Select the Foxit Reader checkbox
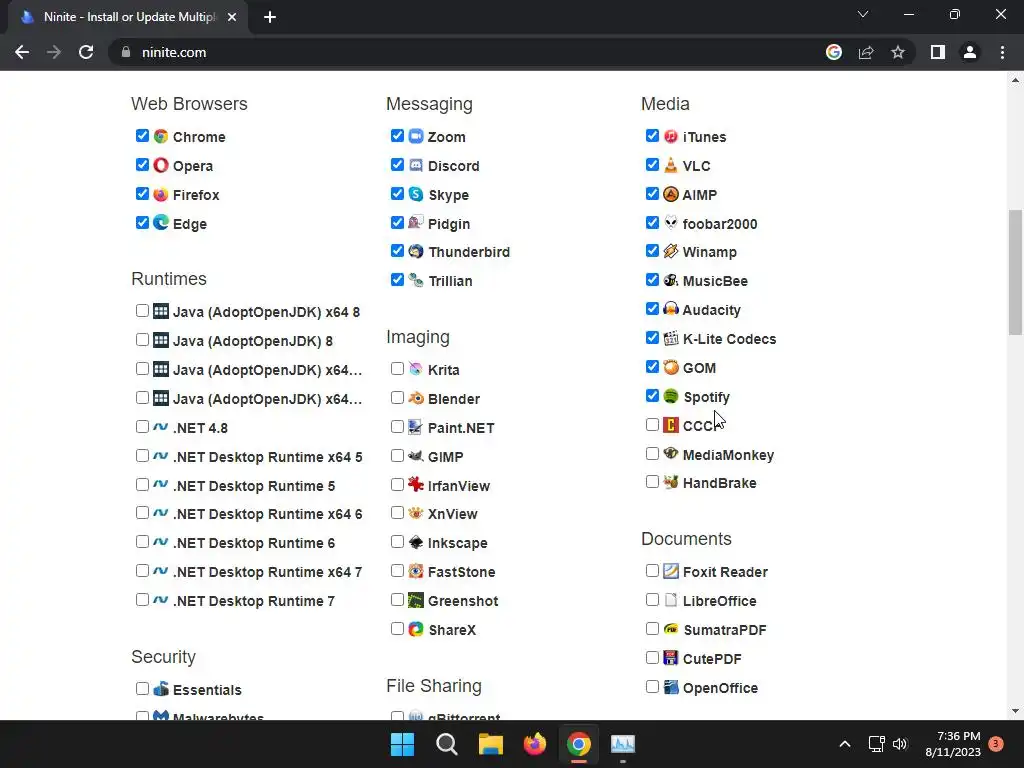 [652, 571]
